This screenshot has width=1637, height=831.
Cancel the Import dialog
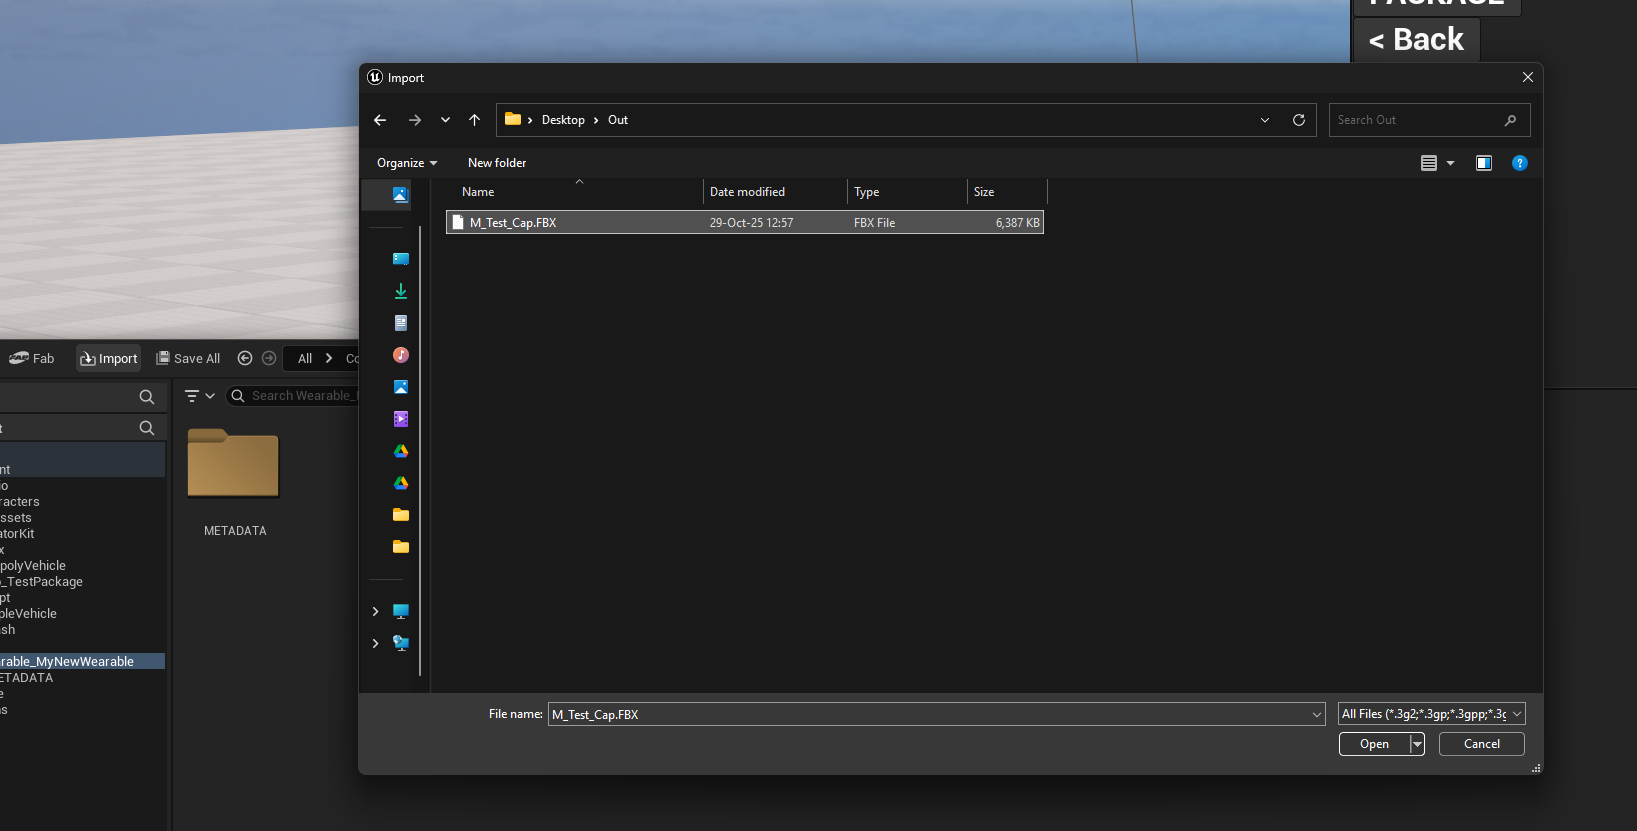click(x=1481, y=744)
